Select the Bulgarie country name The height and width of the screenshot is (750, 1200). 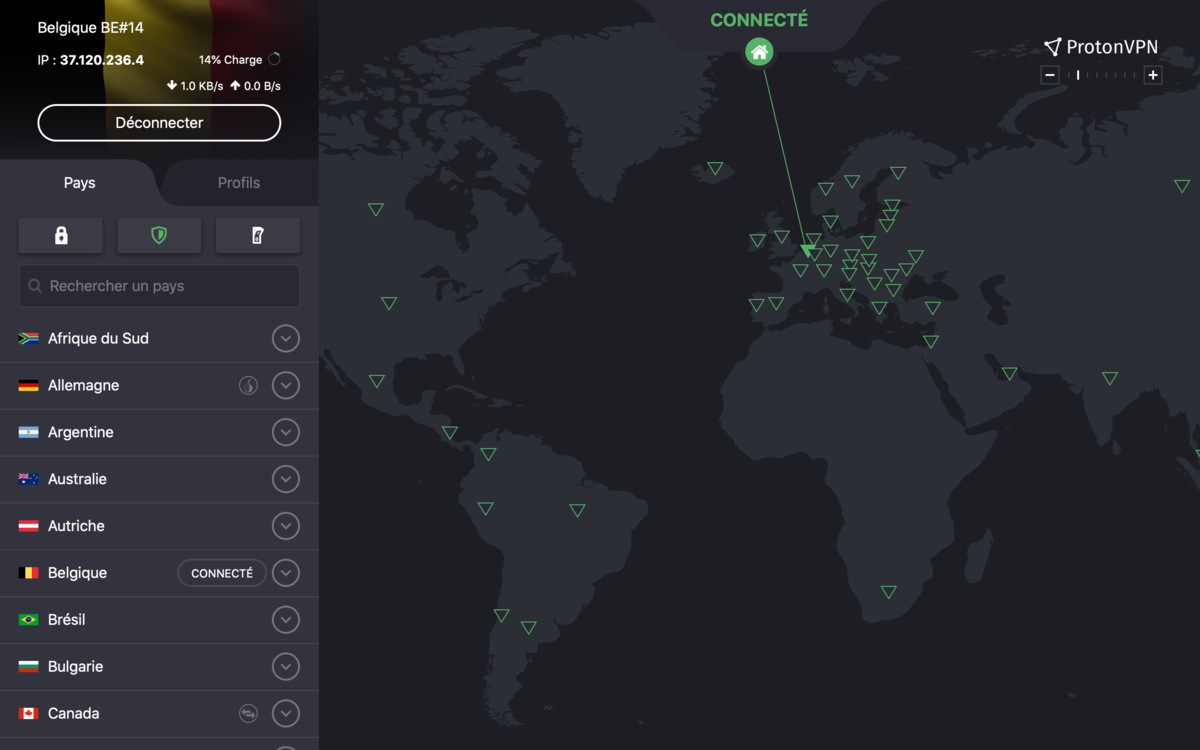[75, 667]
